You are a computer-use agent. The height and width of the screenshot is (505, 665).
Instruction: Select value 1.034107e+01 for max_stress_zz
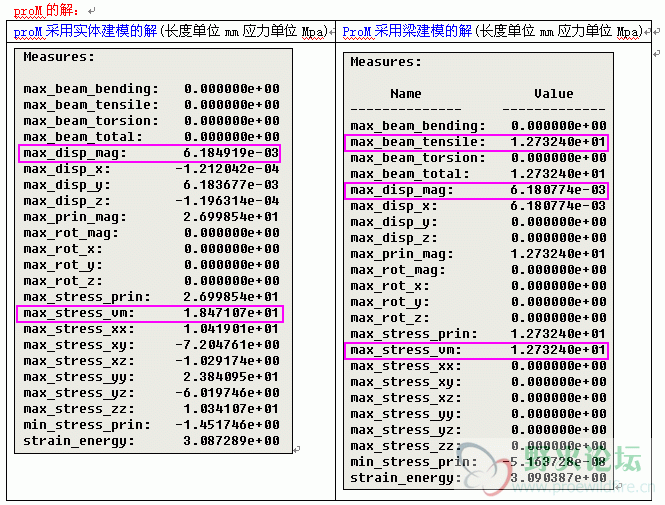(x=231, y=409)
